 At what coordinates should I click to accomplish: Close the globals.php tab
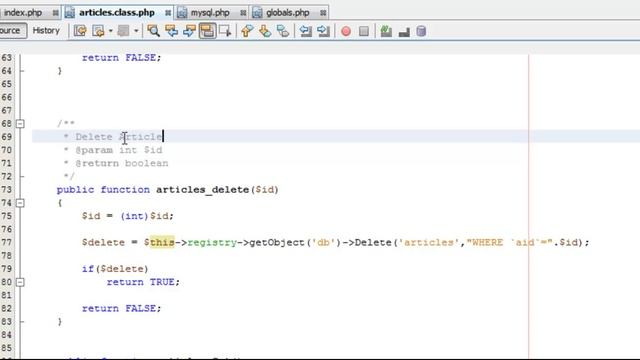(323, 13)
